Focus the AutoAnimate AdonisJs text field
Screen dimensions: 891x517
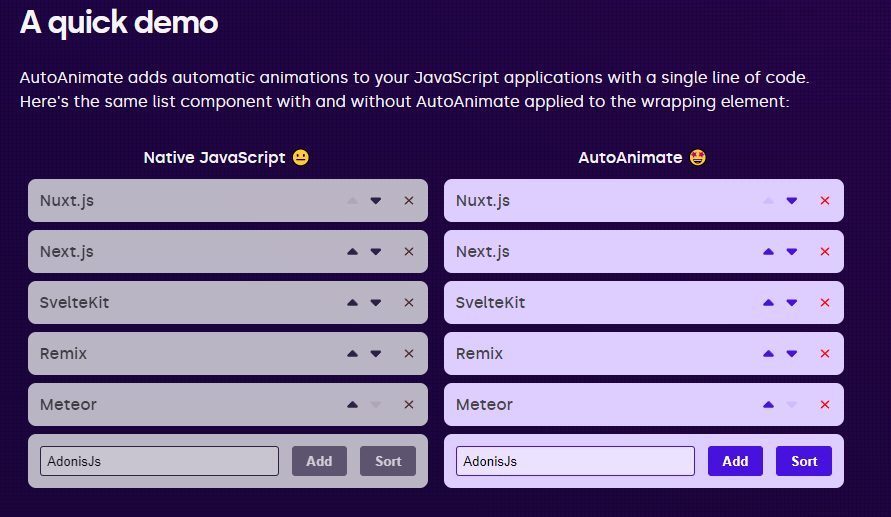pyautogui.click(x=575, y=461)
